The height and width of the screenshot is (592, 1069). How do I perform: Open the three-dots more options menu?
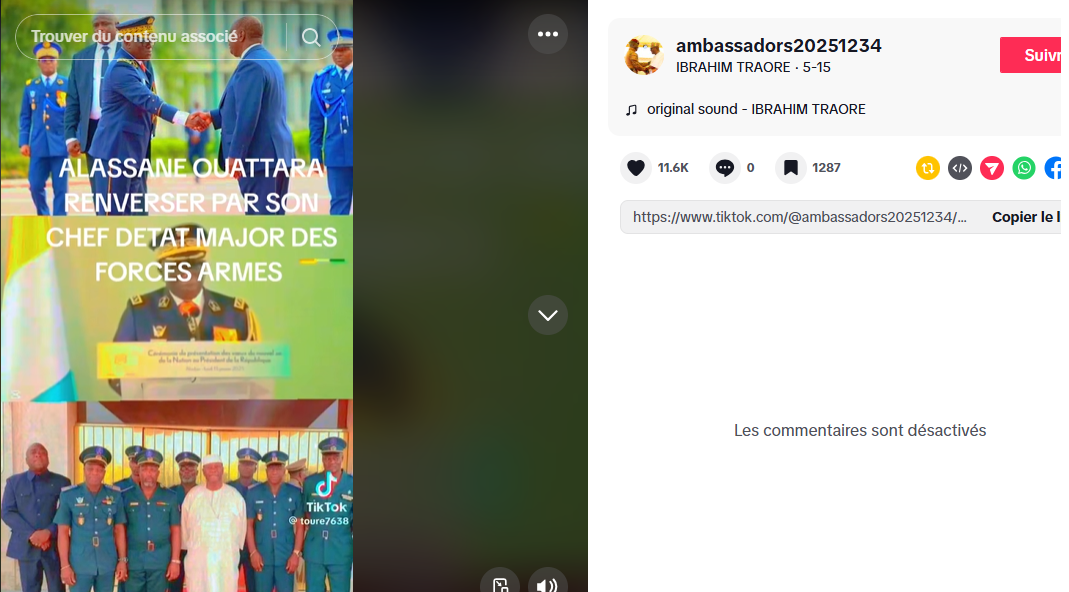pos(547,34)
